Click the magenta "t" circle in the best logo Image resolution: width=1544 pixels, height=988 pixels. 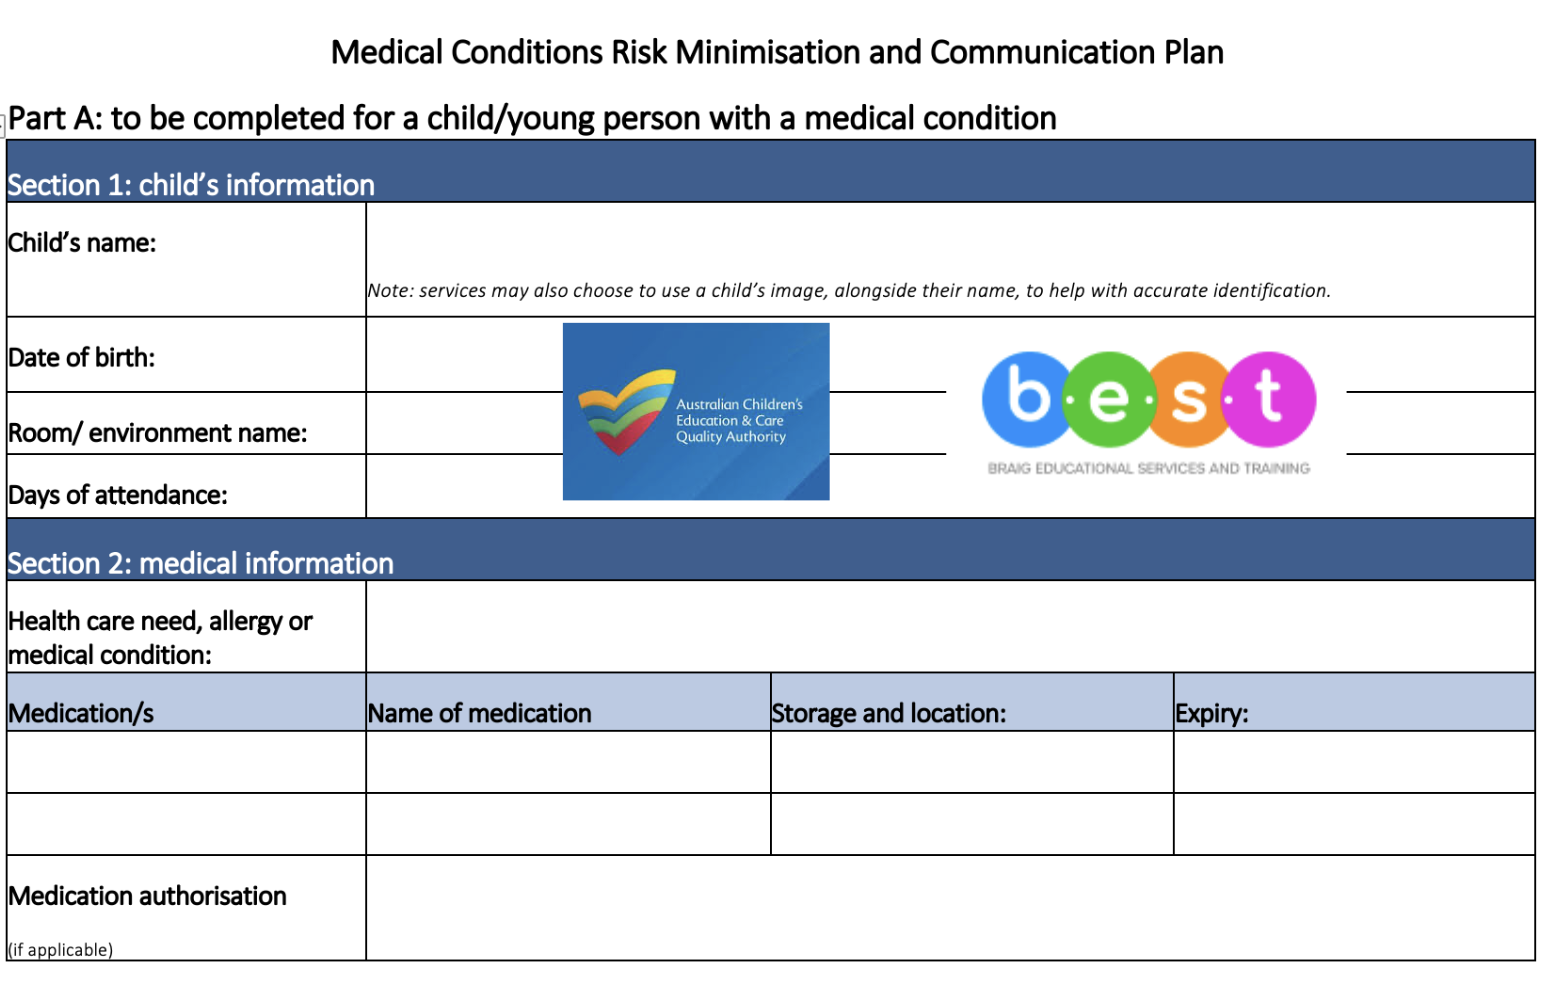click(1269, 399)
